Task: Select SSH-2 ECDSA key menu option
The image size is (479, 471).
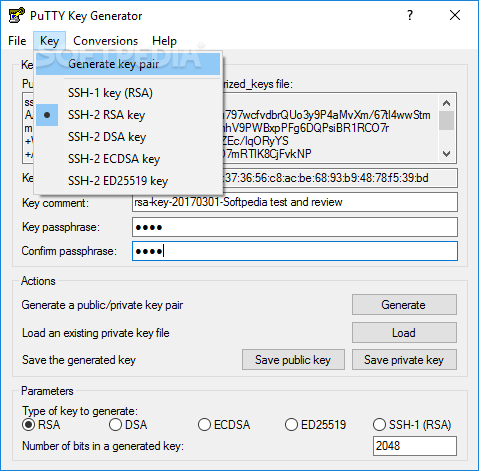Action: click(128, 159)
